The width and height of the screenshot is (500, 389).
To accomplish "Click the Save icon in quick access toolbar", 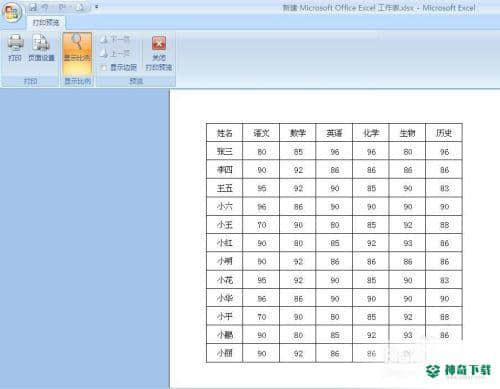I will [x=33, y=7].
